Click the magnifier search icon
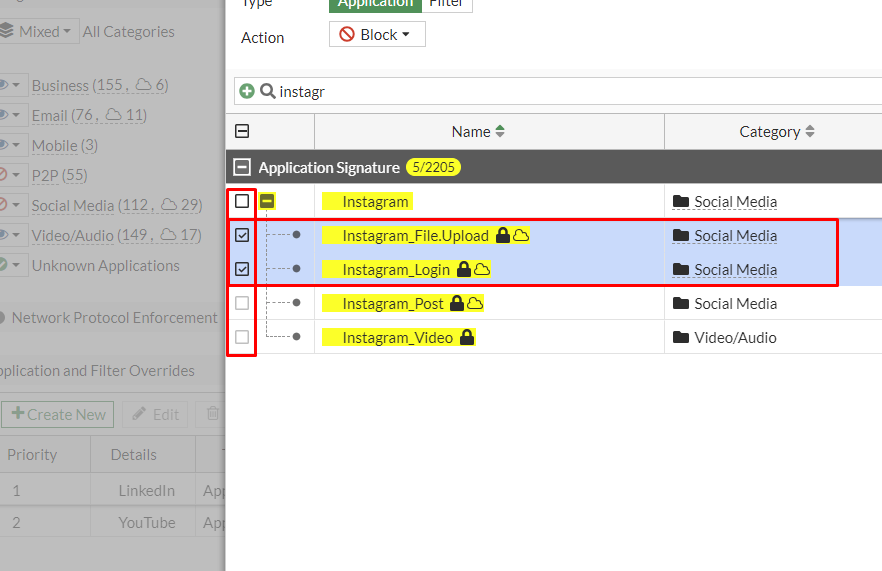Viewport: 882px width, 571px height. pos(268,91)
